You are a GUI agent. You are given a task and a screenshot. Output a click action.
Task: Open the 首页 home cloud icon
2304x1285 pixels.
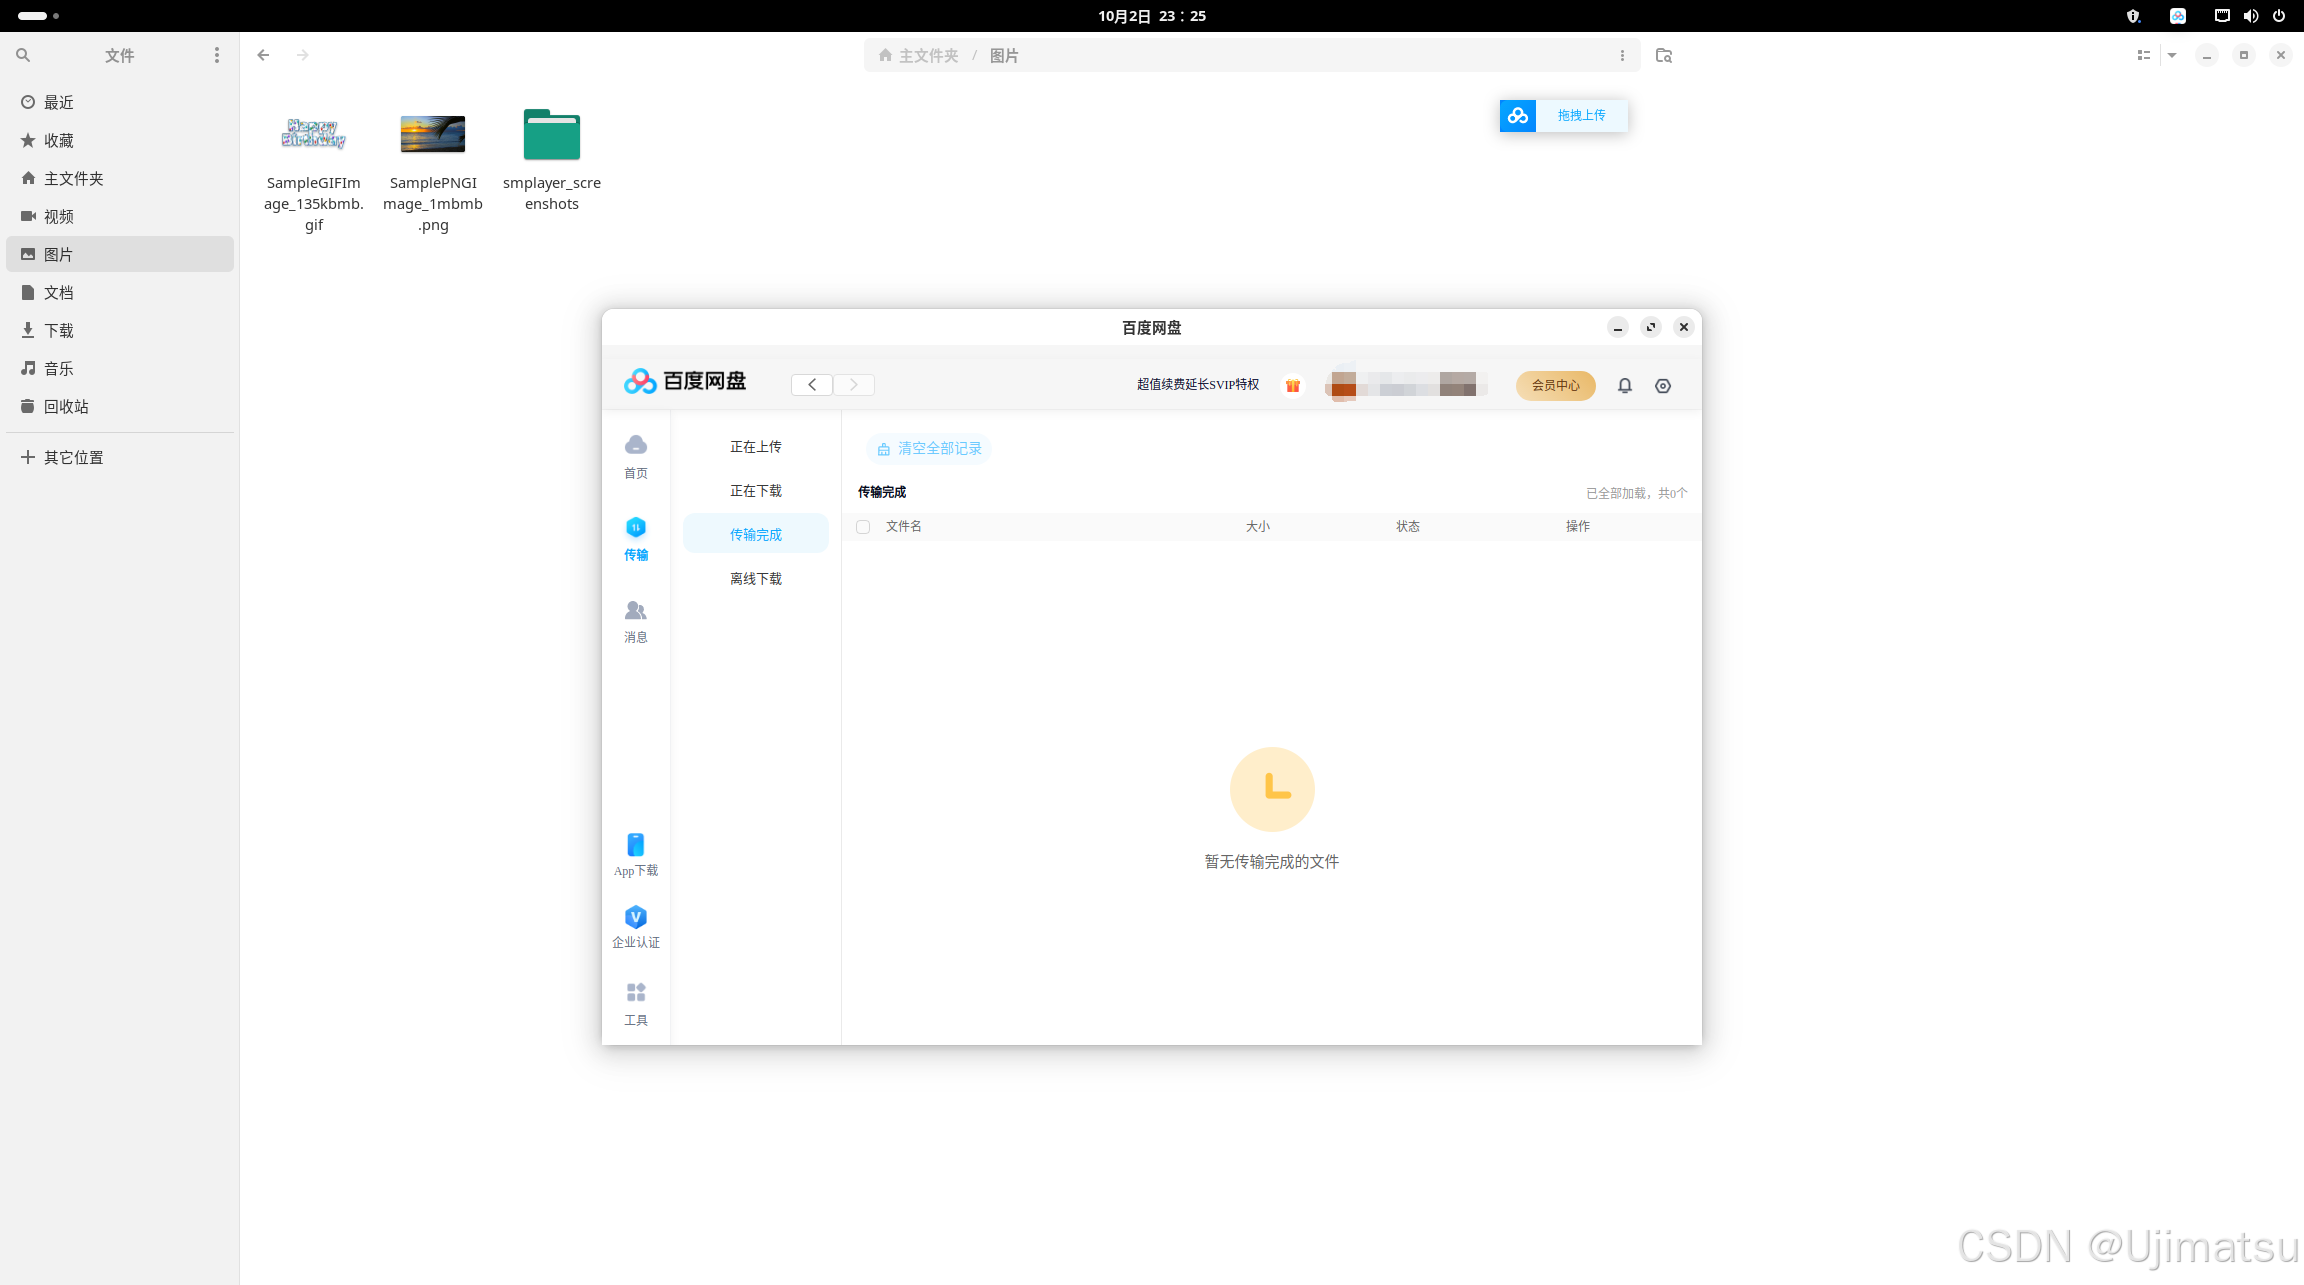[x=635, y=445]
